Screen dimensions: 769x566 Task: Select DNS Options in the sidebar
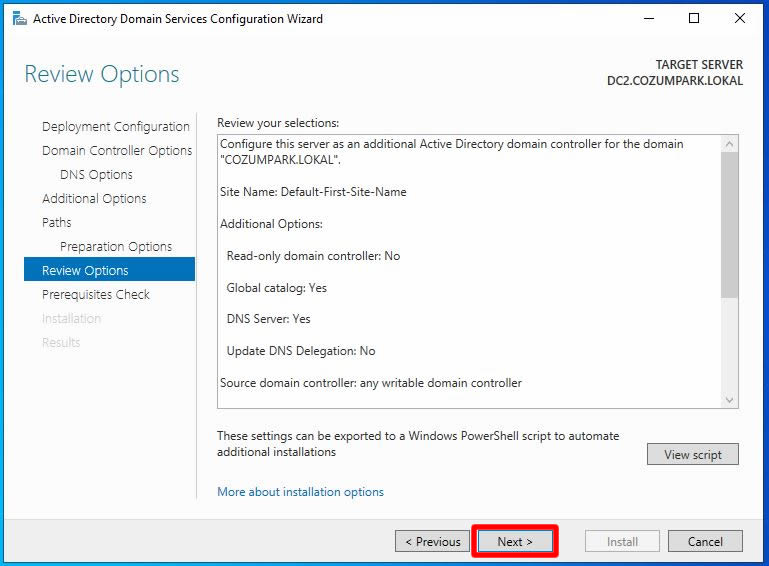(x=96, y=175)
